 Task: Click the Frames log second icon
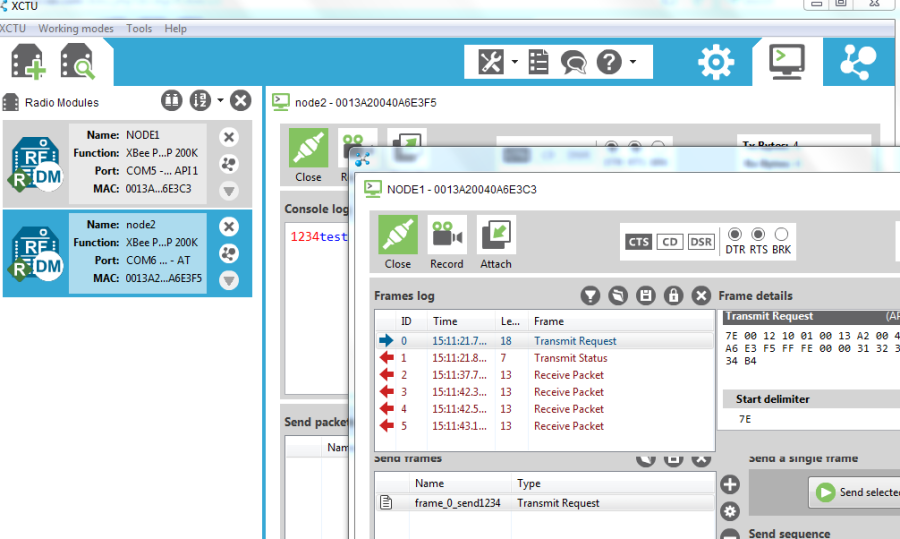pos(618,296)
